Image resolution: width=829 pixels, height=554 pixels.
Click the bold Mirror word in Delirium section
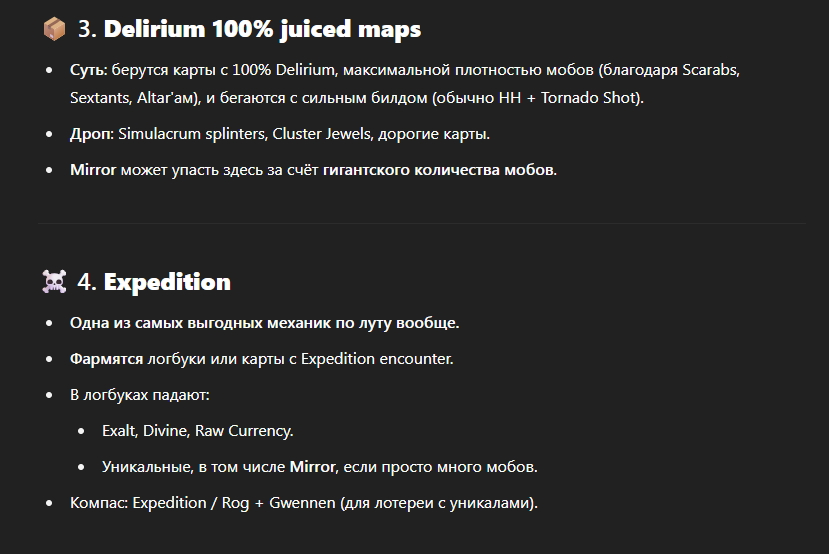point(93,170)
